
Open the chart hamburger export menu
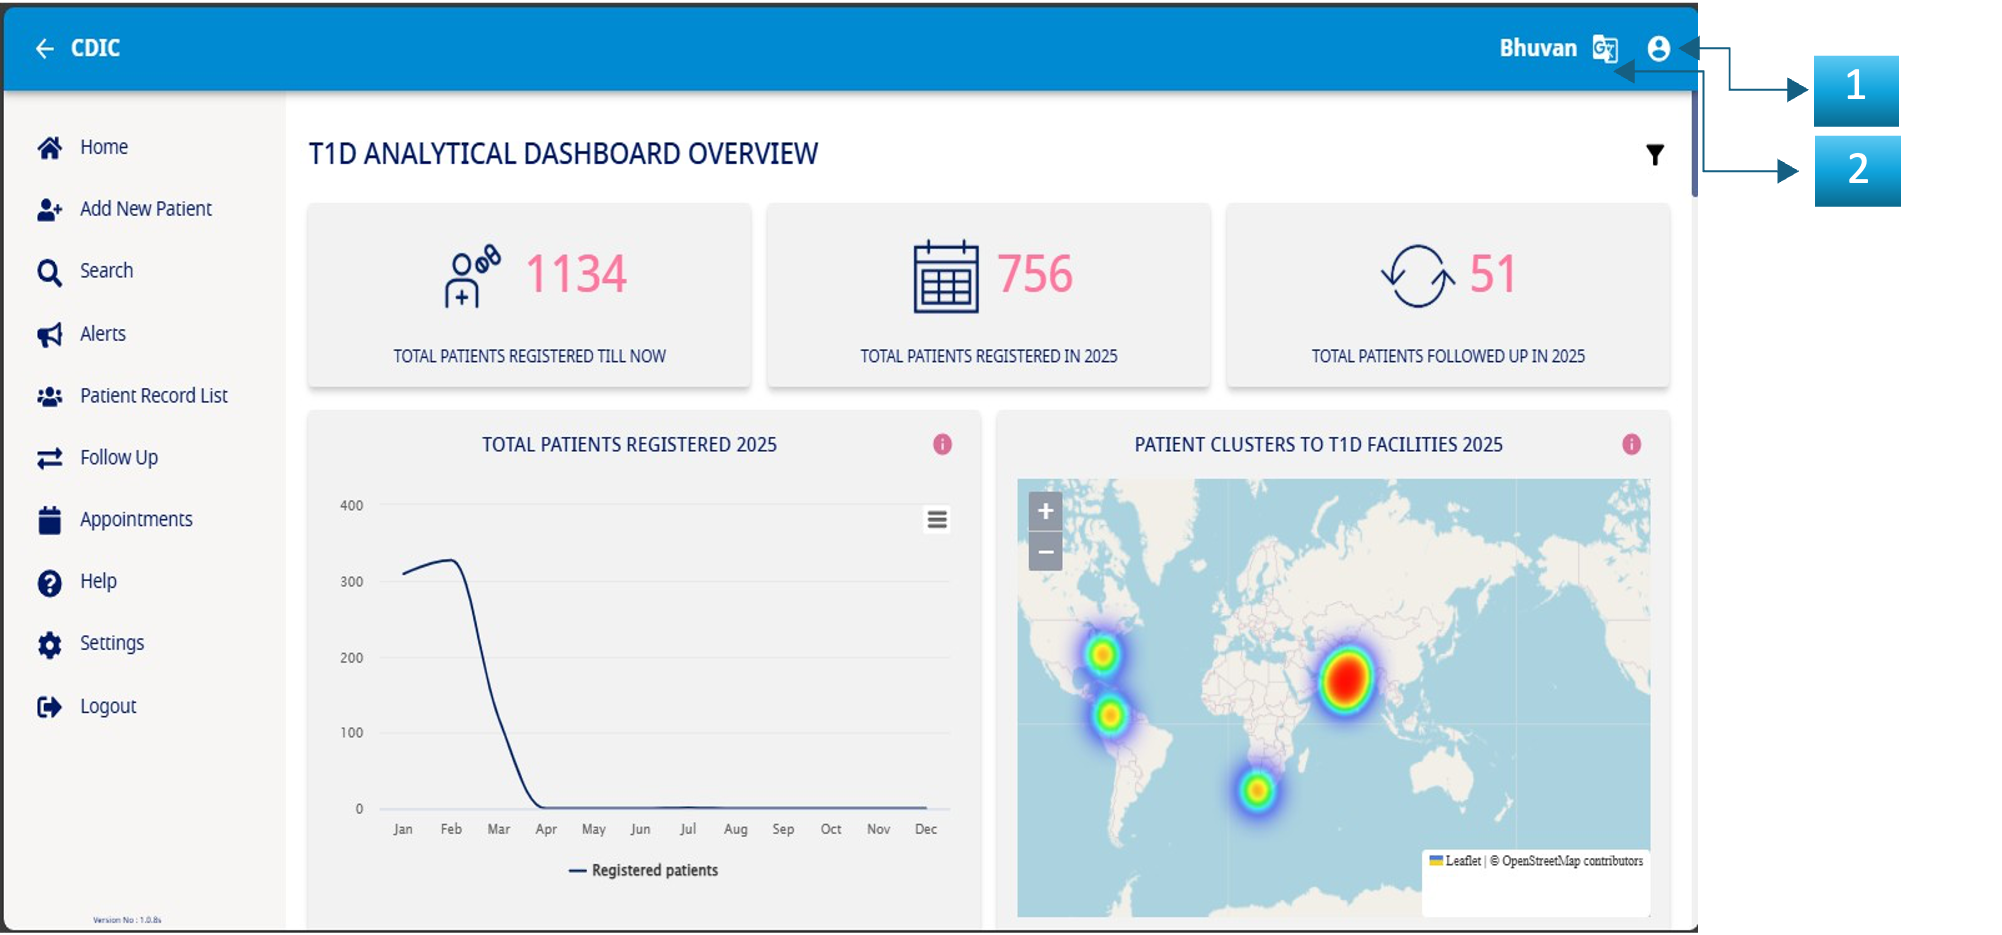pos(936,519)
